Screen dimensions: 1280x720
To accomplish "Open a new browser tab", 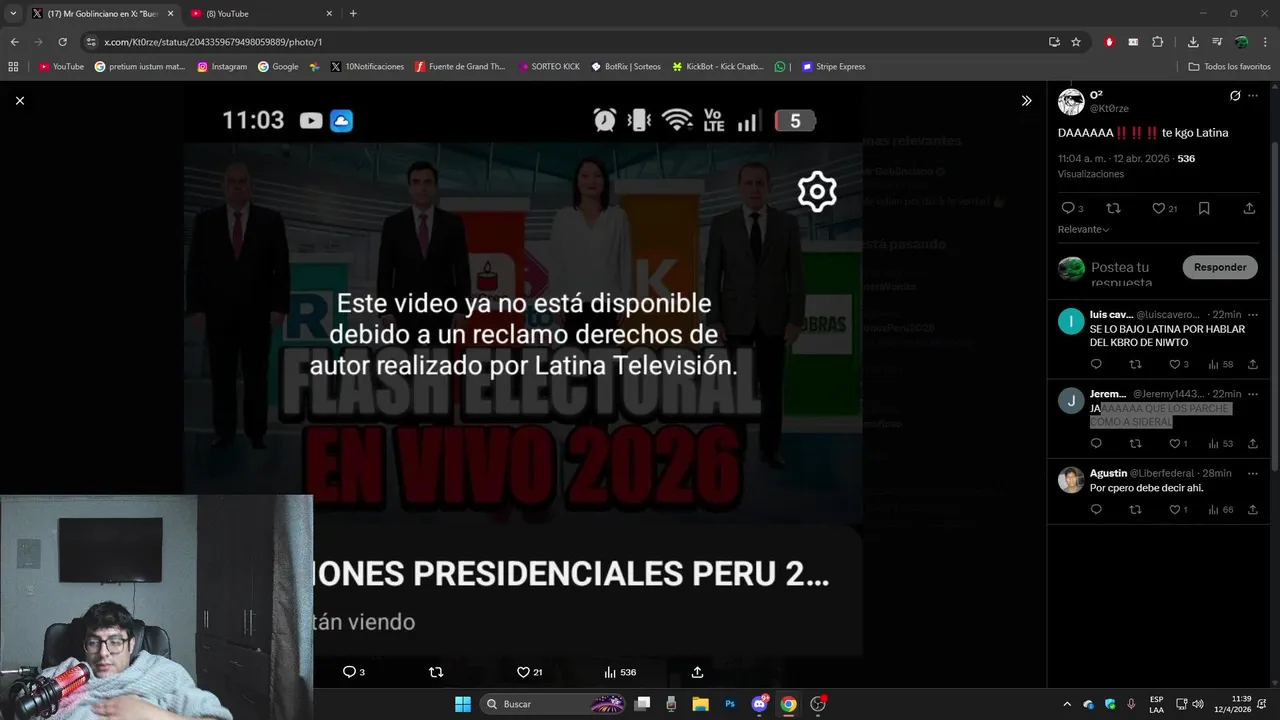I will [353, 13].
